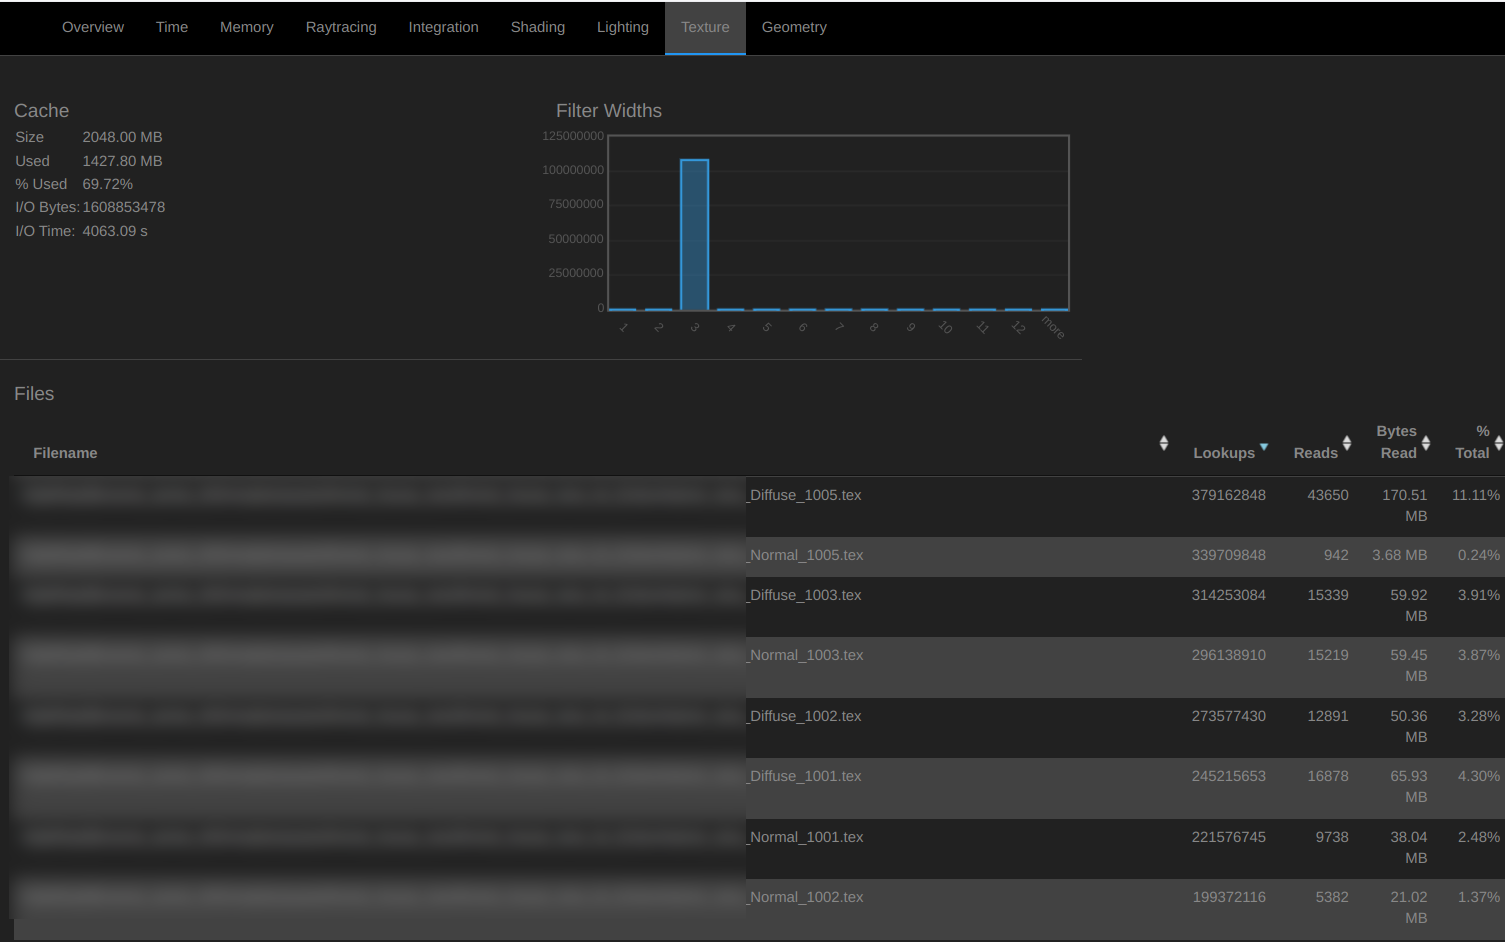This screenshot has width=1505, height=942.
Task: Sort by % Total column header
Action: pyautogui.click(x=1473, y=442)
